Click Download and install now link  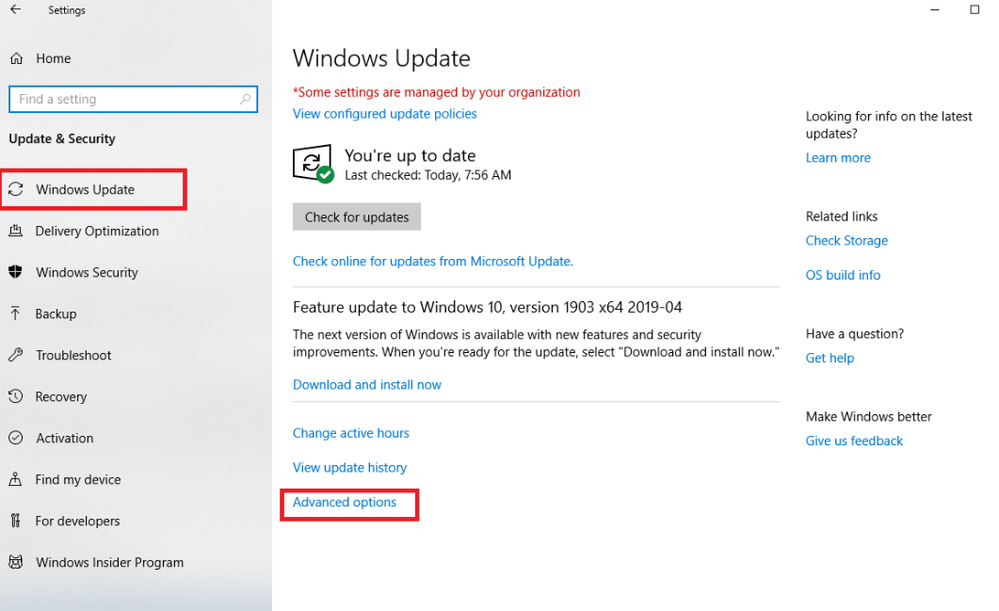(x=367, y=385)
